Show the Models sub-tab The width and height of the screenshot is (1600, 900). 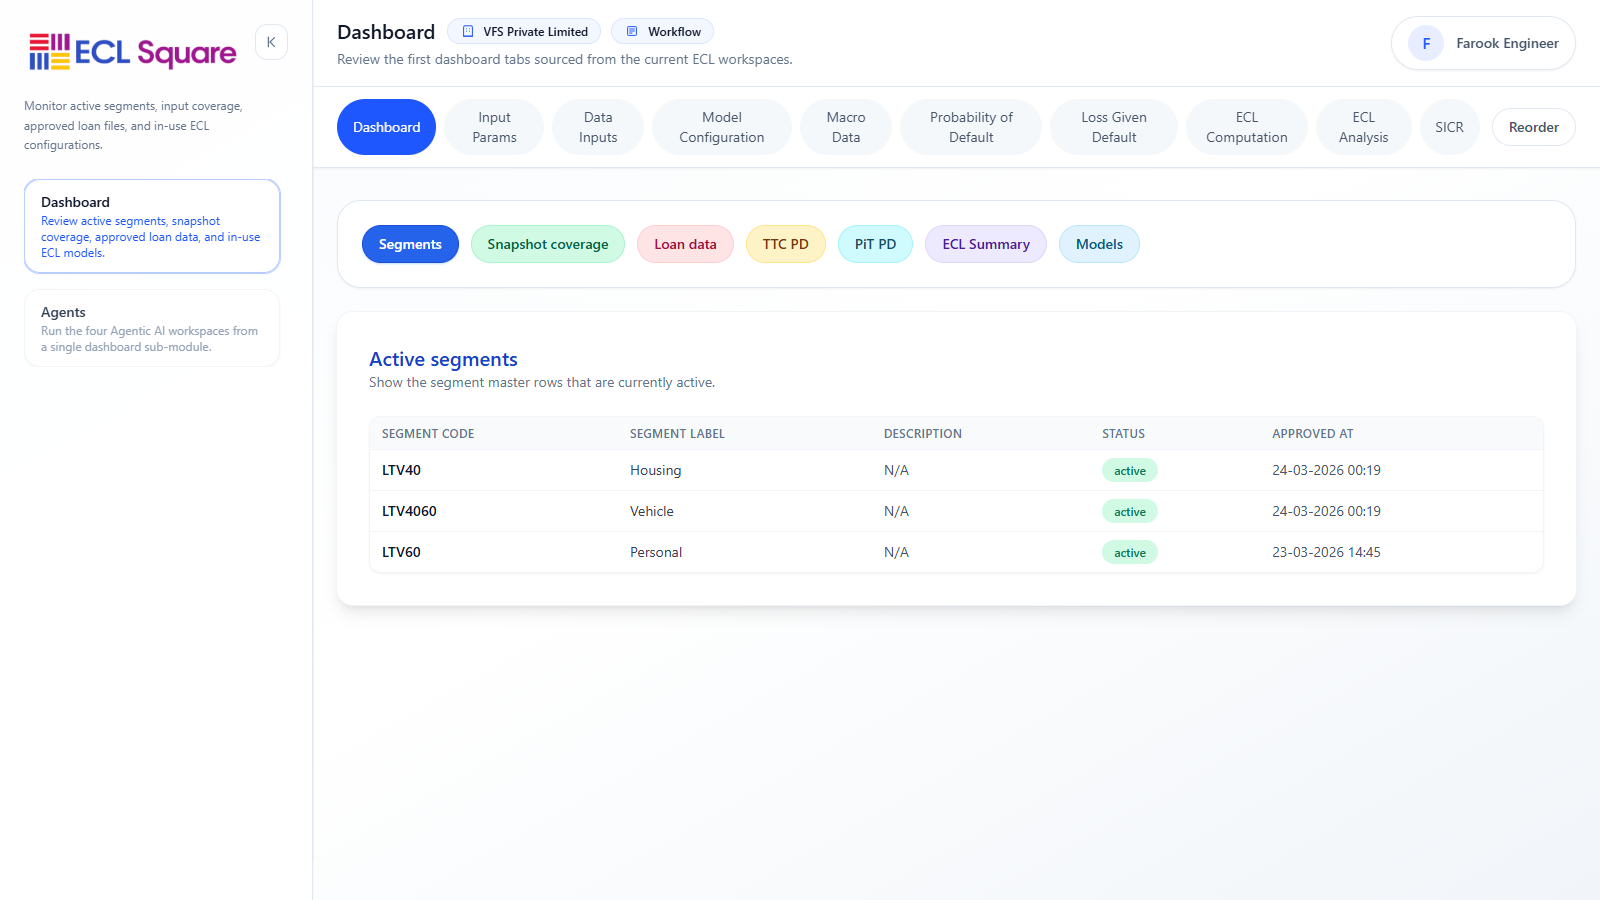[1099, 244]
